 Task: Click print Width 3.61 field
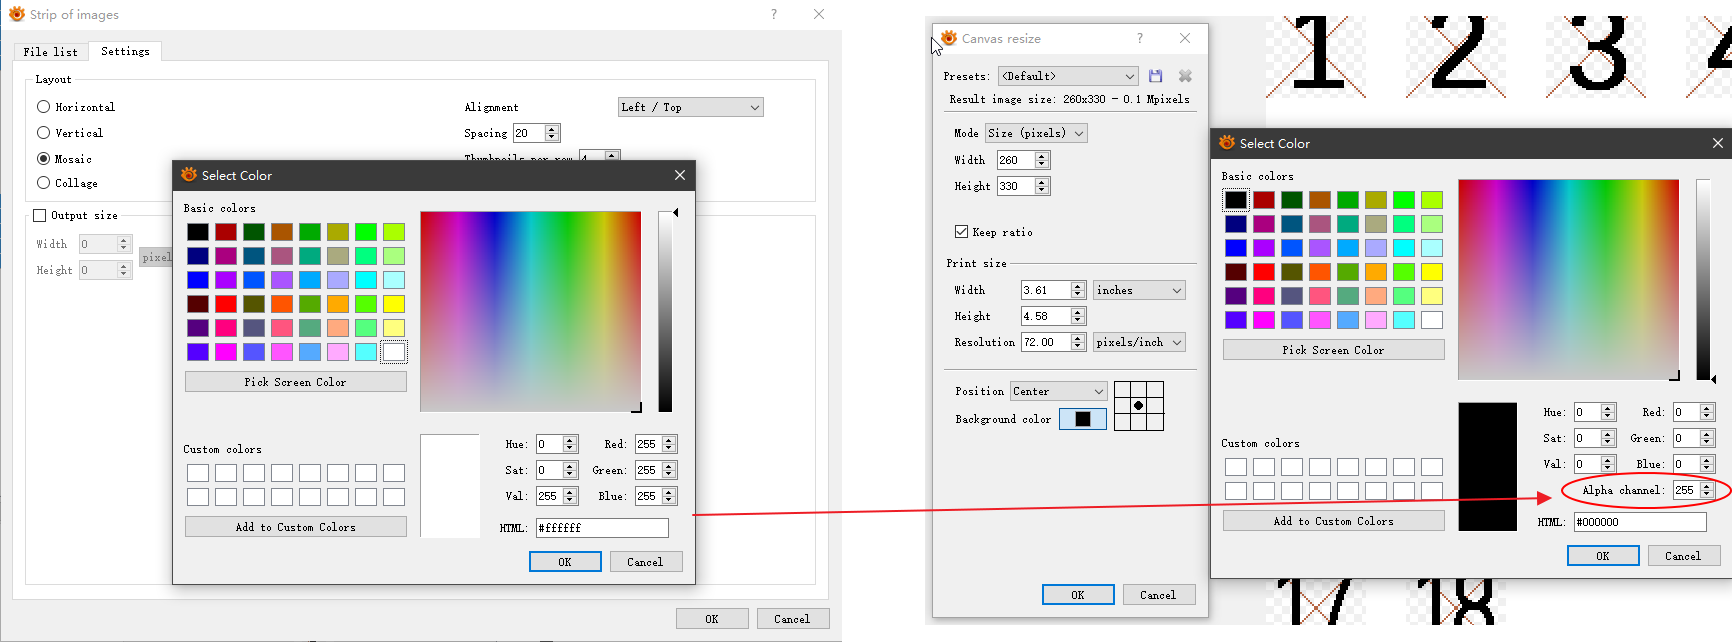pyautogui.click(x=1046, y=290)
